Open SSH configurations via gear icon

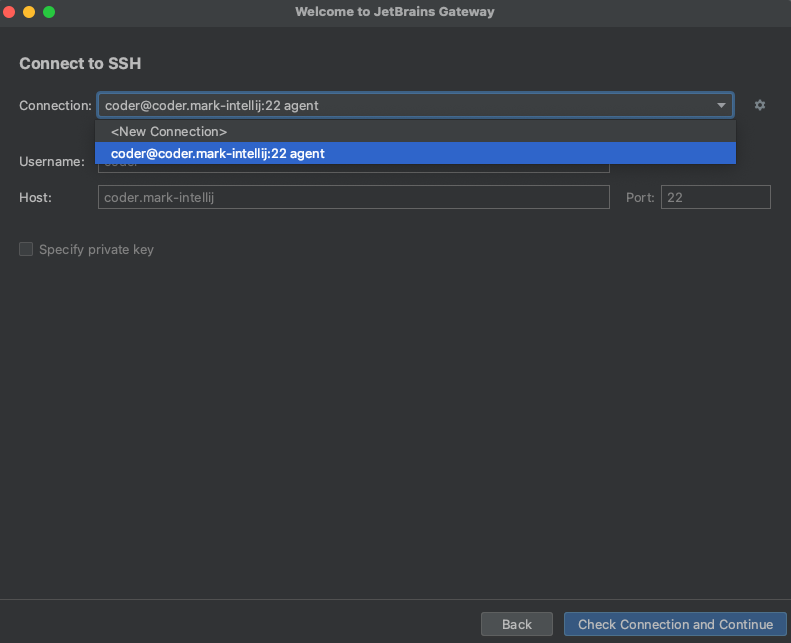[760, 105]
